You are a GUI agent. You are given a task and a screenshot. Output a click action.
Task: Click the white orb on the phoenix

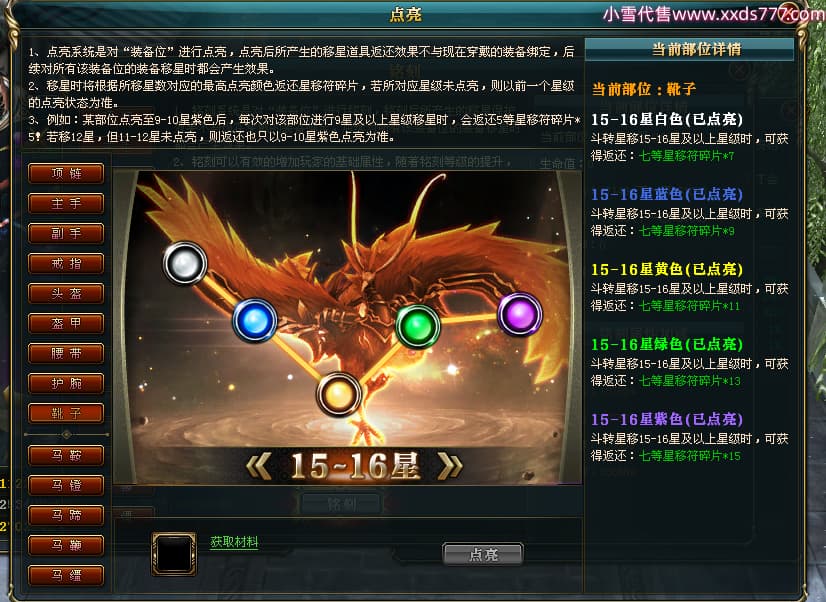184,263
